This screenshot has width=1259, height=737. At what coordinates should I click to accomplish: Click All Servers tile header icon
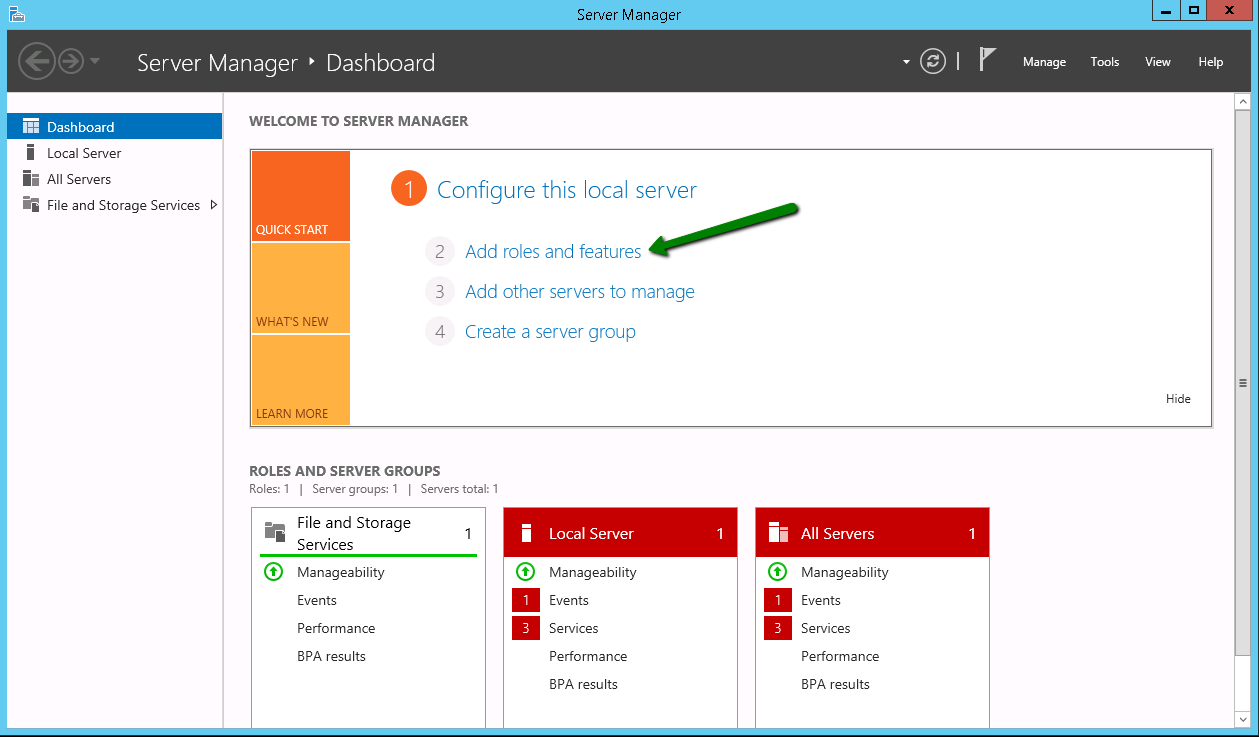[778, 533]
